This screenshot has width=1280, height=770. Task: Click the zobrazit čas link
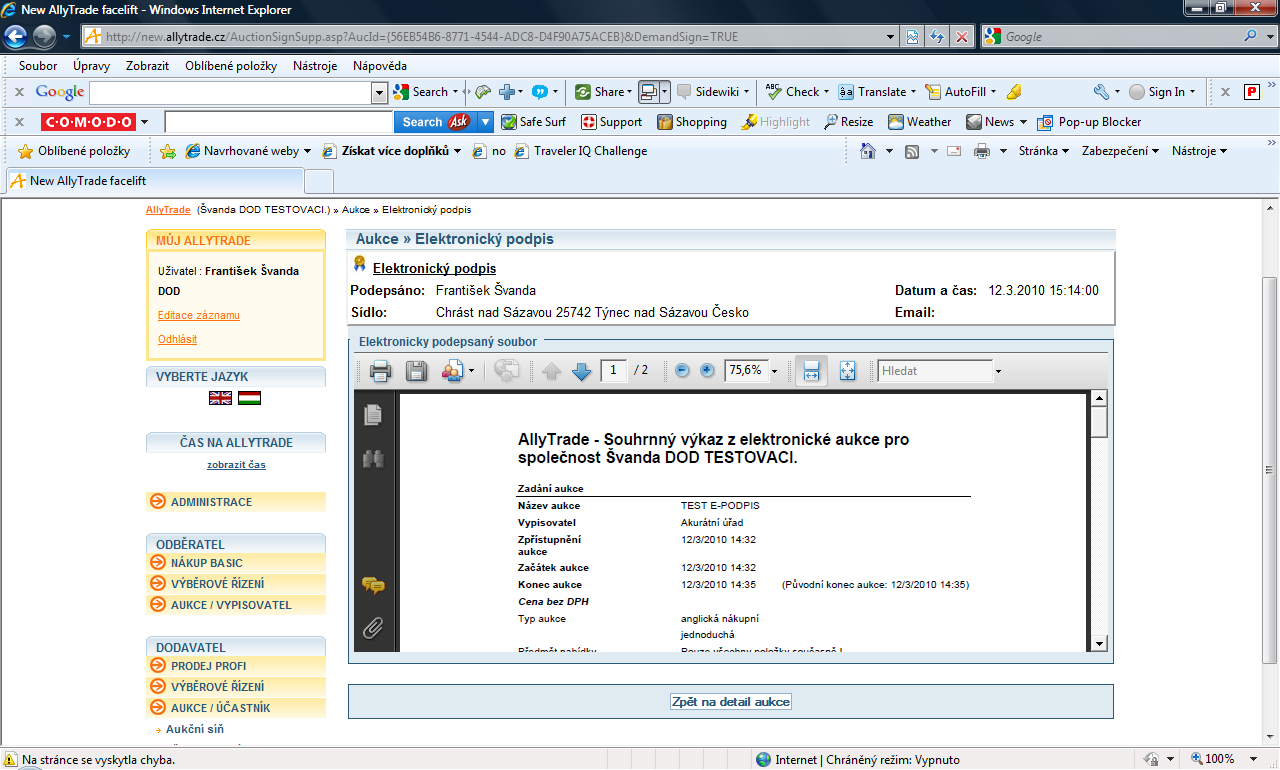point(236,465)
